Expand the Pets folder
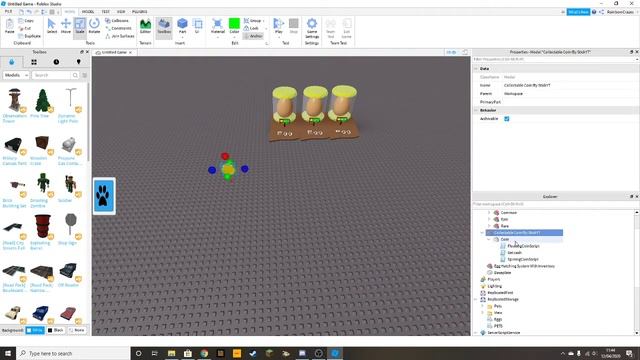 pos(482,306)
